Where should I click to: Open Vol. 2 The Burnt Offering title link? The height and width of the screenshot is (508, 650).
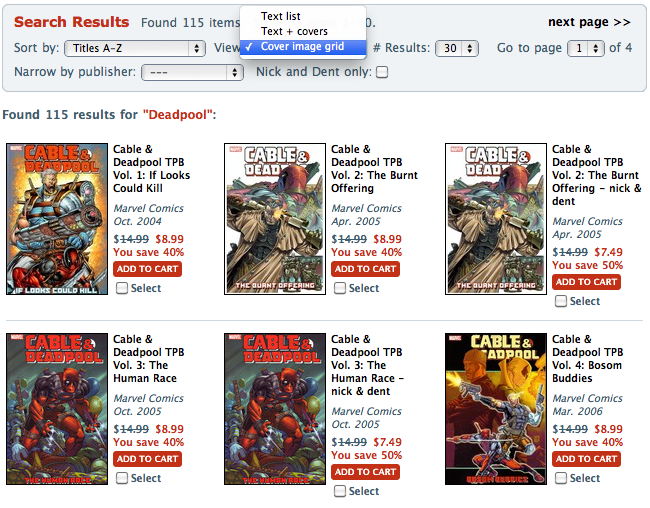point(374,169)
